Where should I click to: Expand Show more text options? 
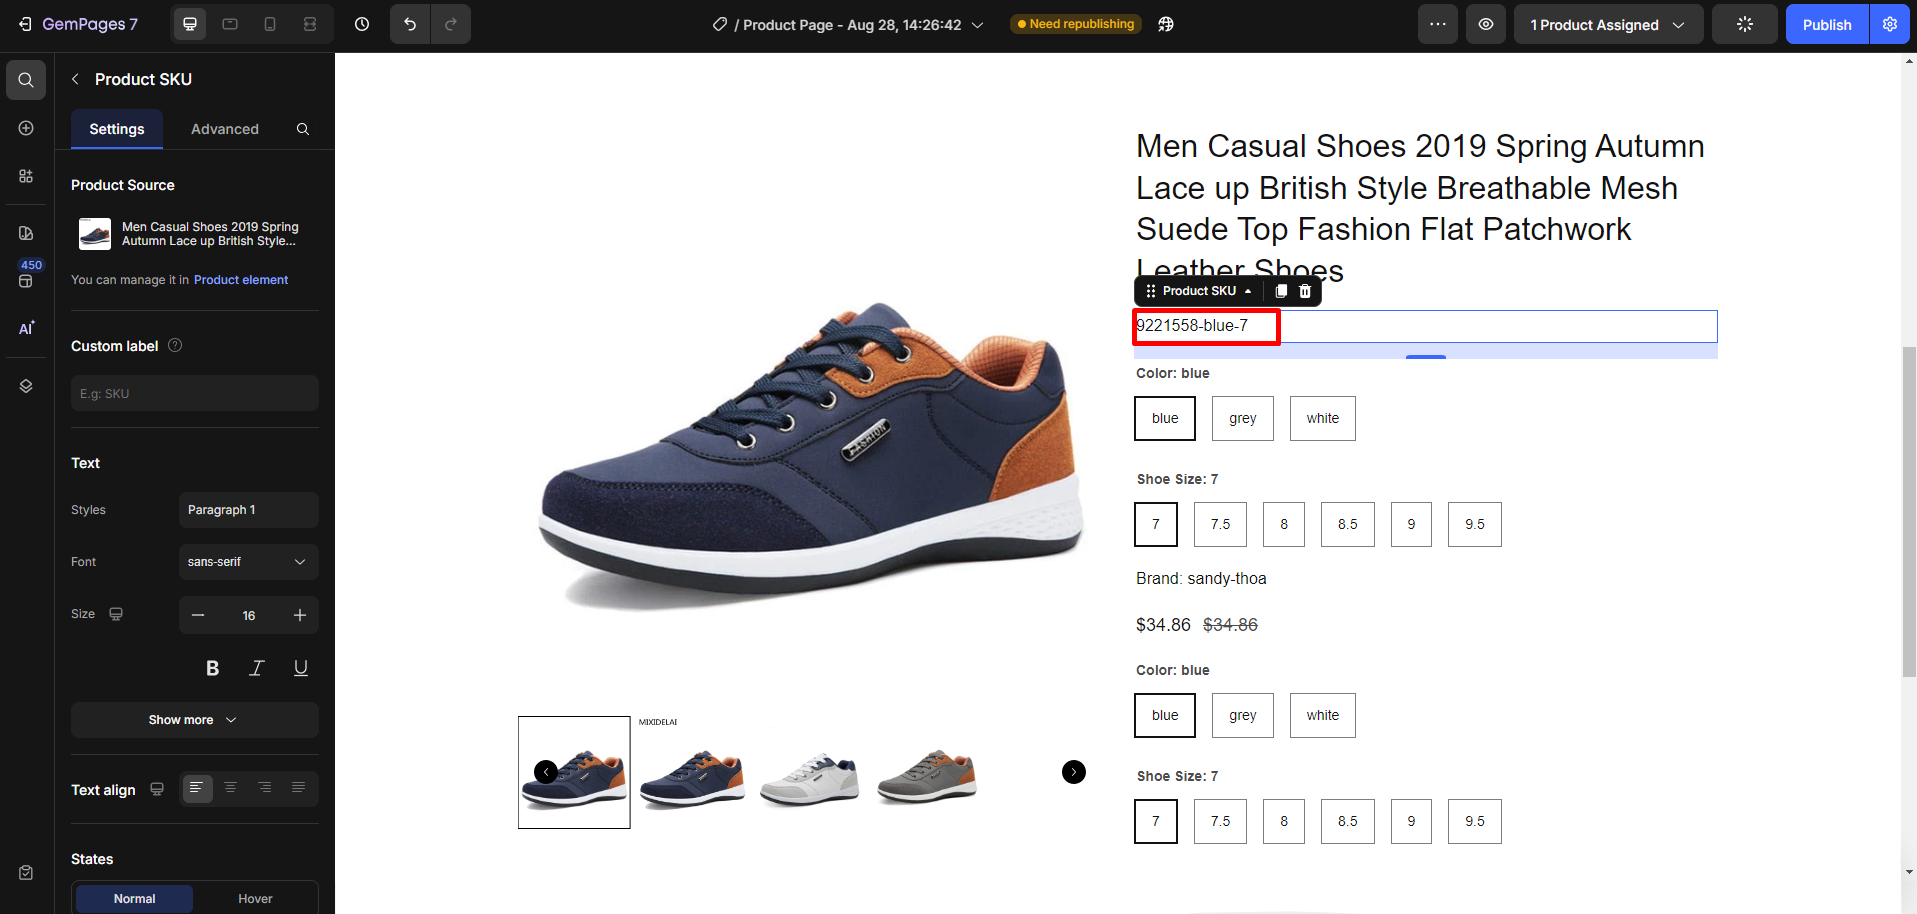[x=194, y=720]
